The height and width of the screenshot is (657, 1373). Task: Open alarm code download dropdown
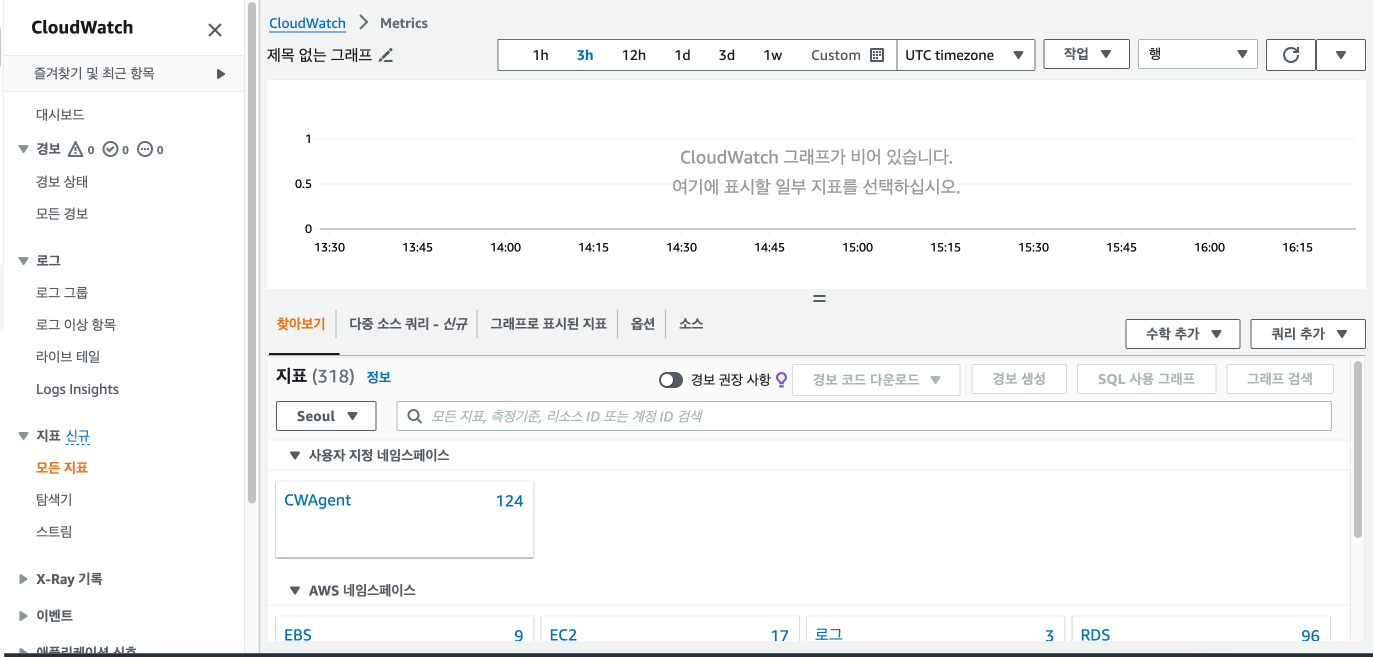pyautogui.click(x=876, y=380)
